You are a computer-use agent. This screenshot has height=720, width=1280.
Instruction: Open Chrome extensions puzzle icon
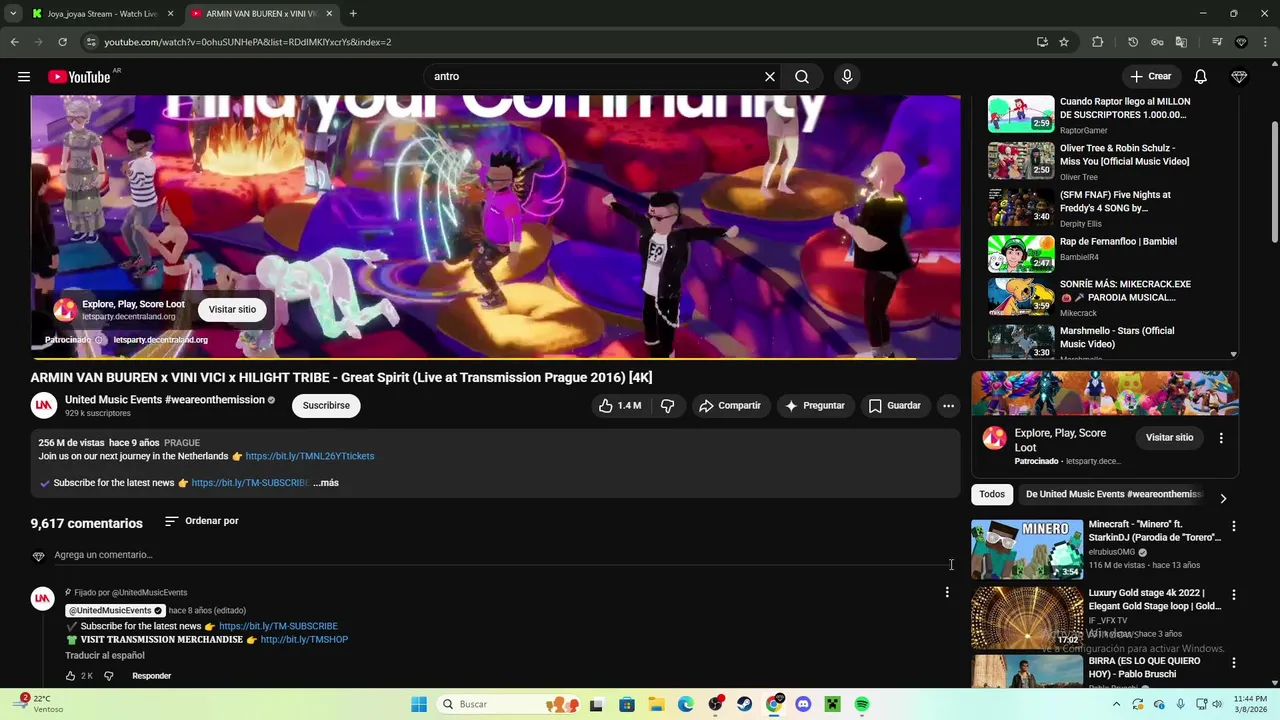1098,42
